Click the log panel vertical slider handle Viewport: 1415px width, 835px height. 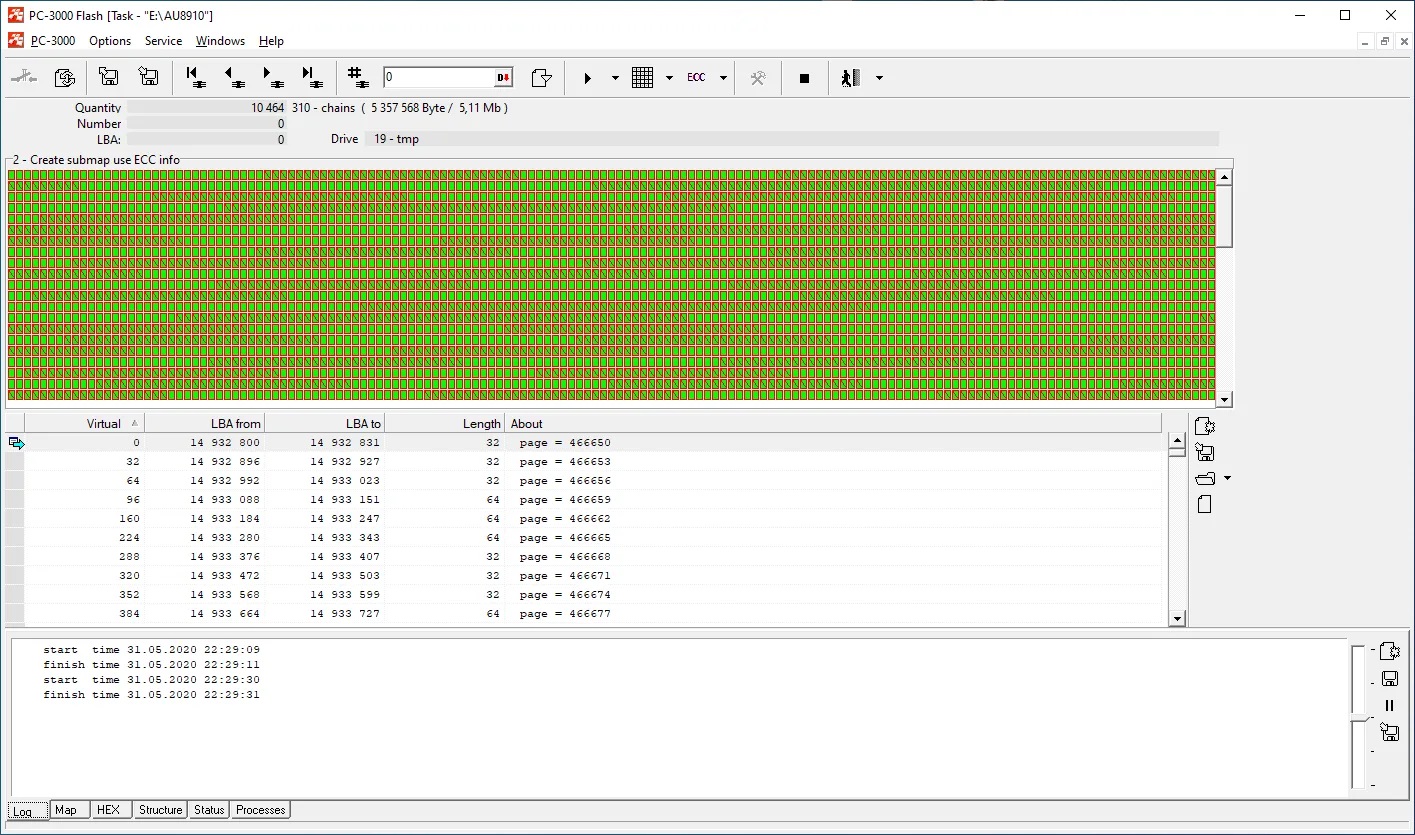click(x=1357, y=718)
